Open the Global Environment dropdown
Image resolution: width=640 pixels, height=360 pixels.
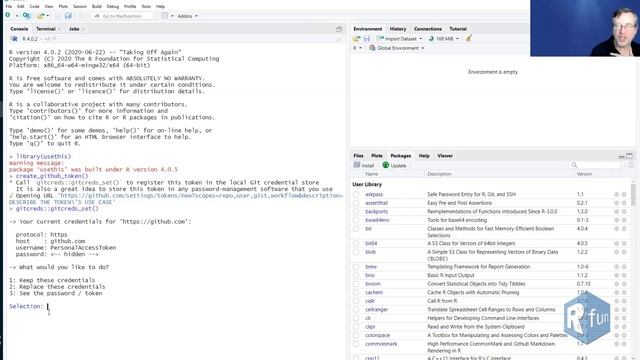tap(397, 48)
